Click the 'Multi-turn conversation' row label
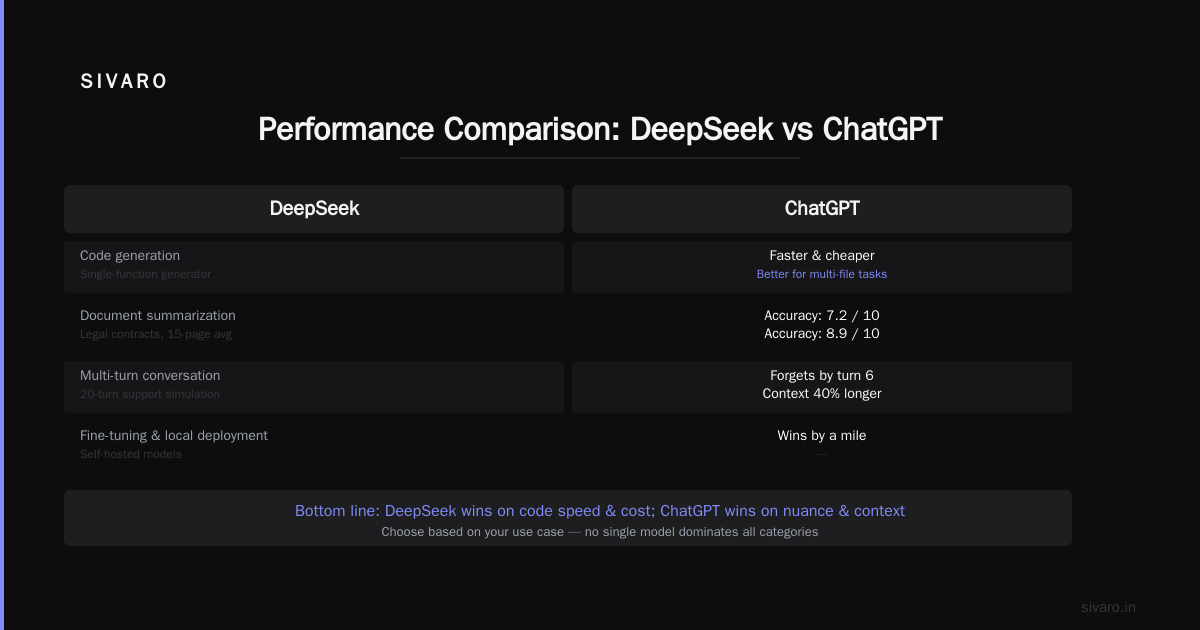1200x630 pixels. pyautogui.click(x=150, y=376)
